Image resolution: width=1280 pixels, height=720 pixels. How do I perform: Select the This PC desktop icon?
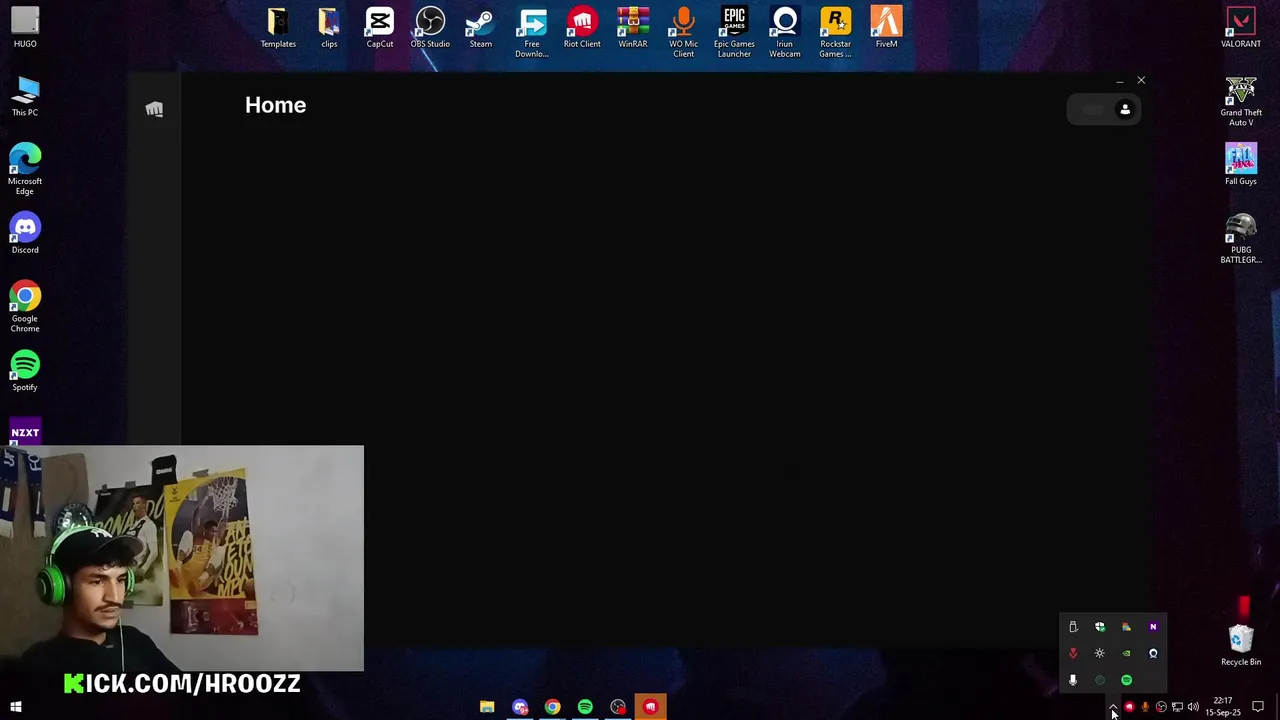tap(25, 97)
